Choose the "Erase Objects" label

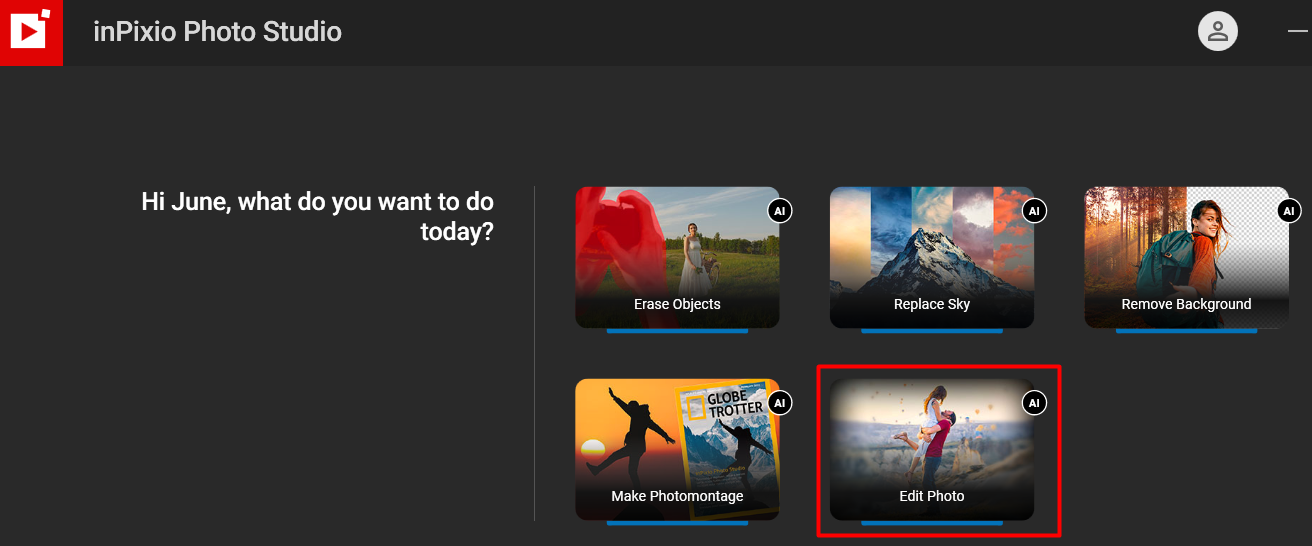click(x=677, y=304)
